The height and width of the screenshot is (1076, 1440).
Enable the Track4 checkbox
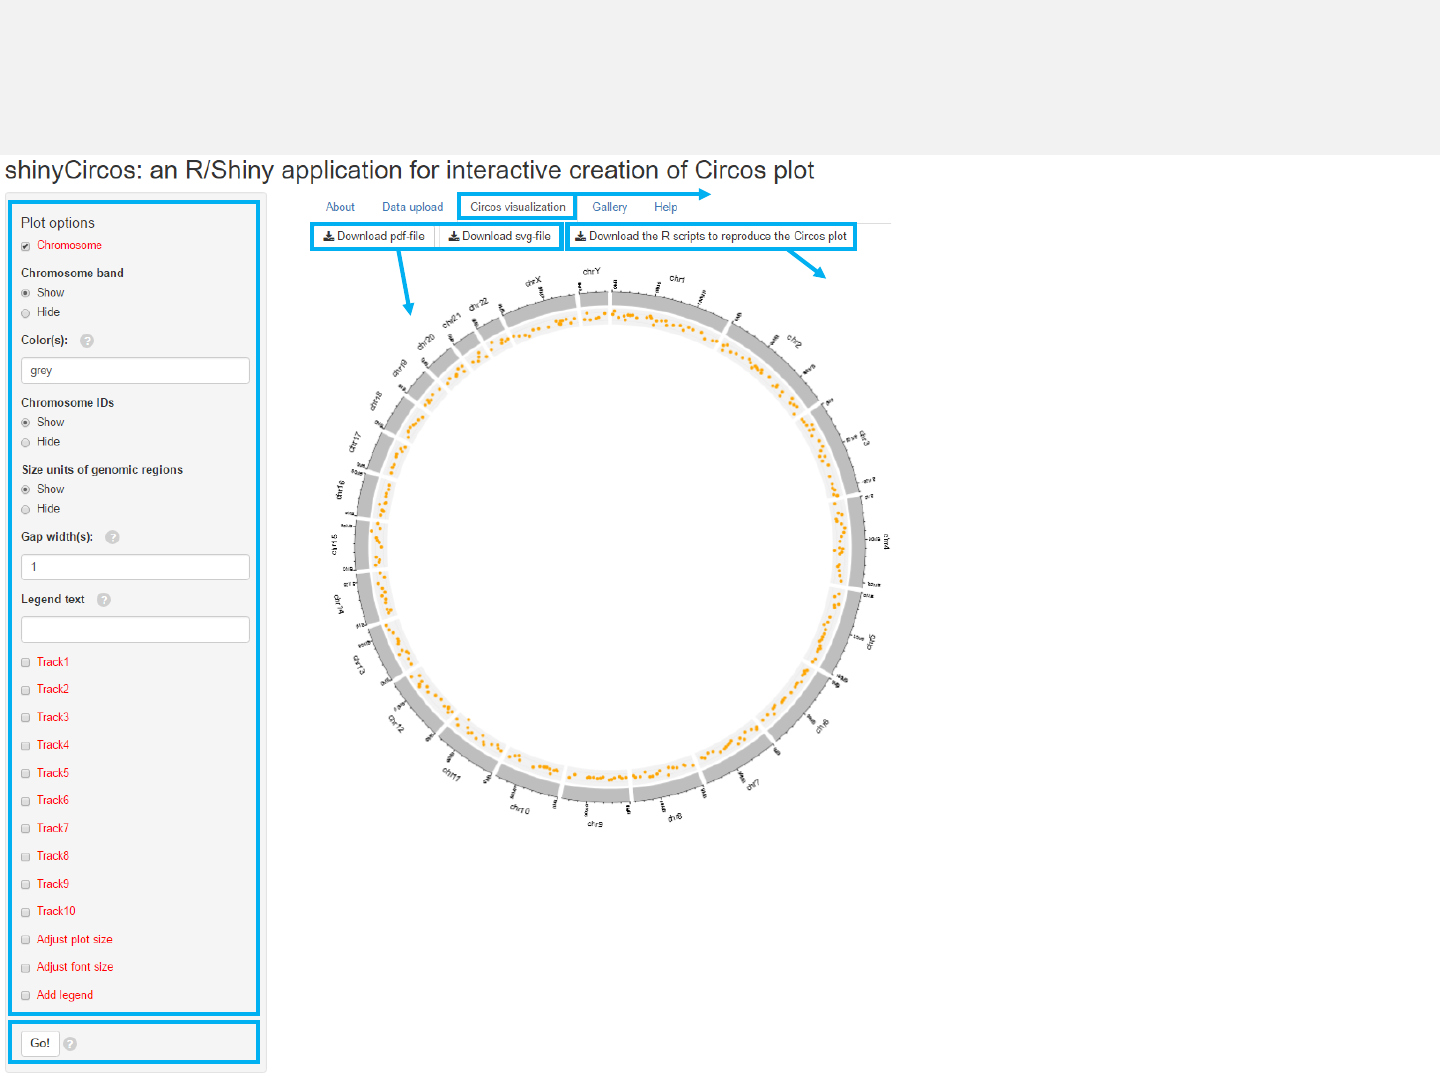pyautogui.click(x=26, y=746)
